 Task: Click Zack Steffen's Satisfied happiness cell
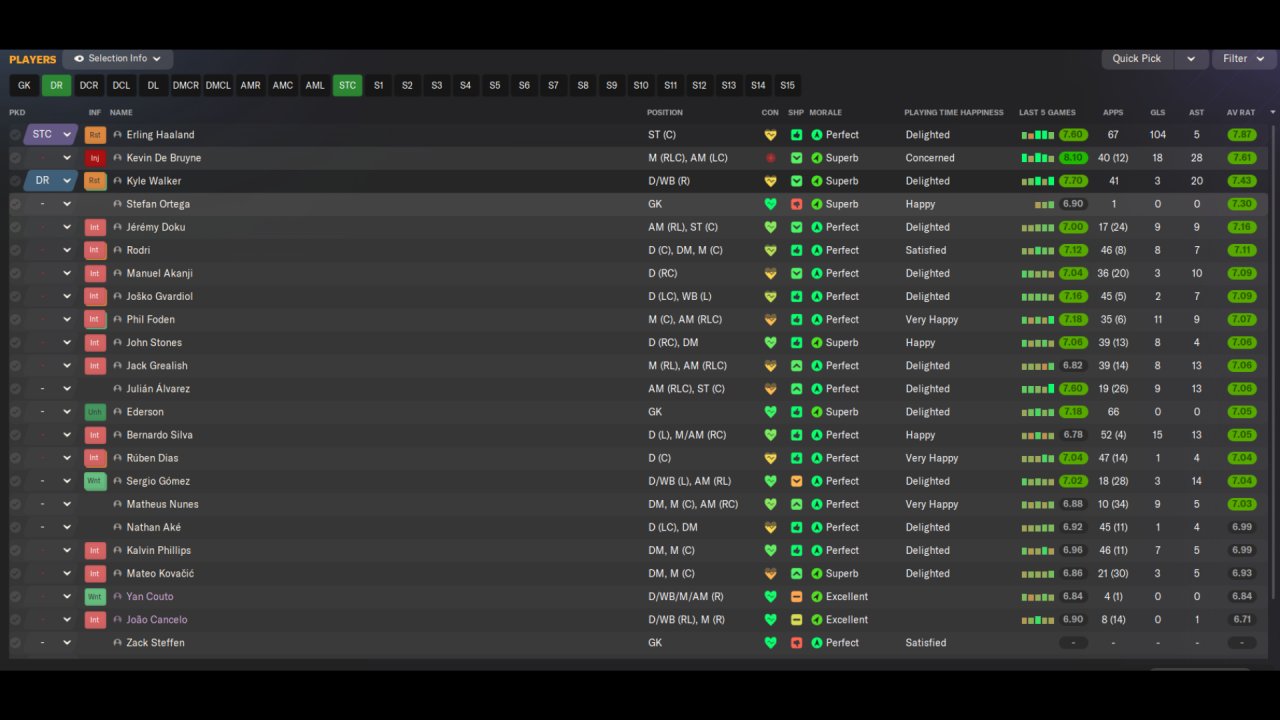(x=926, y=643)
